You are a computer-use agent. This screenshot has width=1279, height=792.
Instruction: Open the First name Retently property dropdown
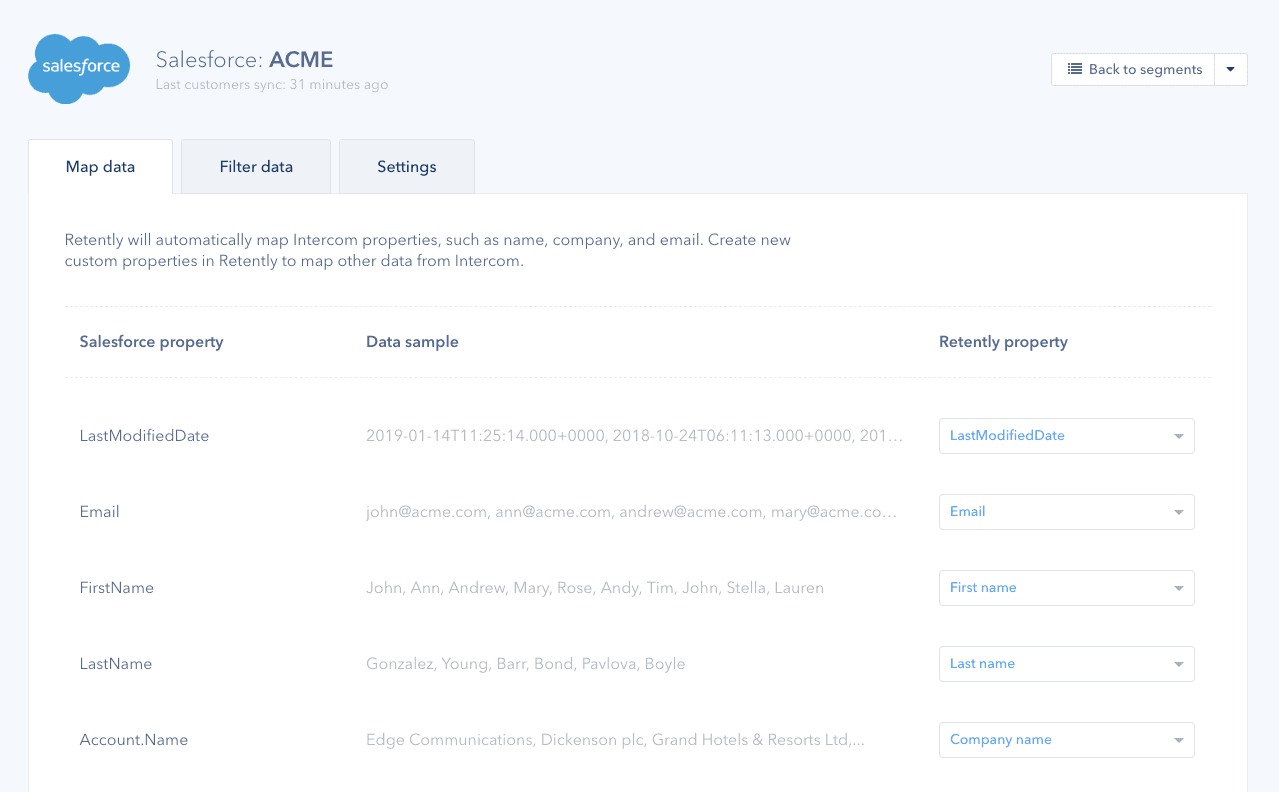tap(1067, 588)
